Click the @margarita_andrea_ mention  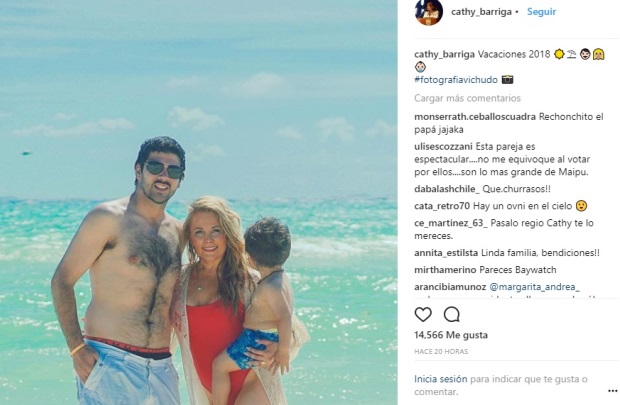click(x=534, y=287)
